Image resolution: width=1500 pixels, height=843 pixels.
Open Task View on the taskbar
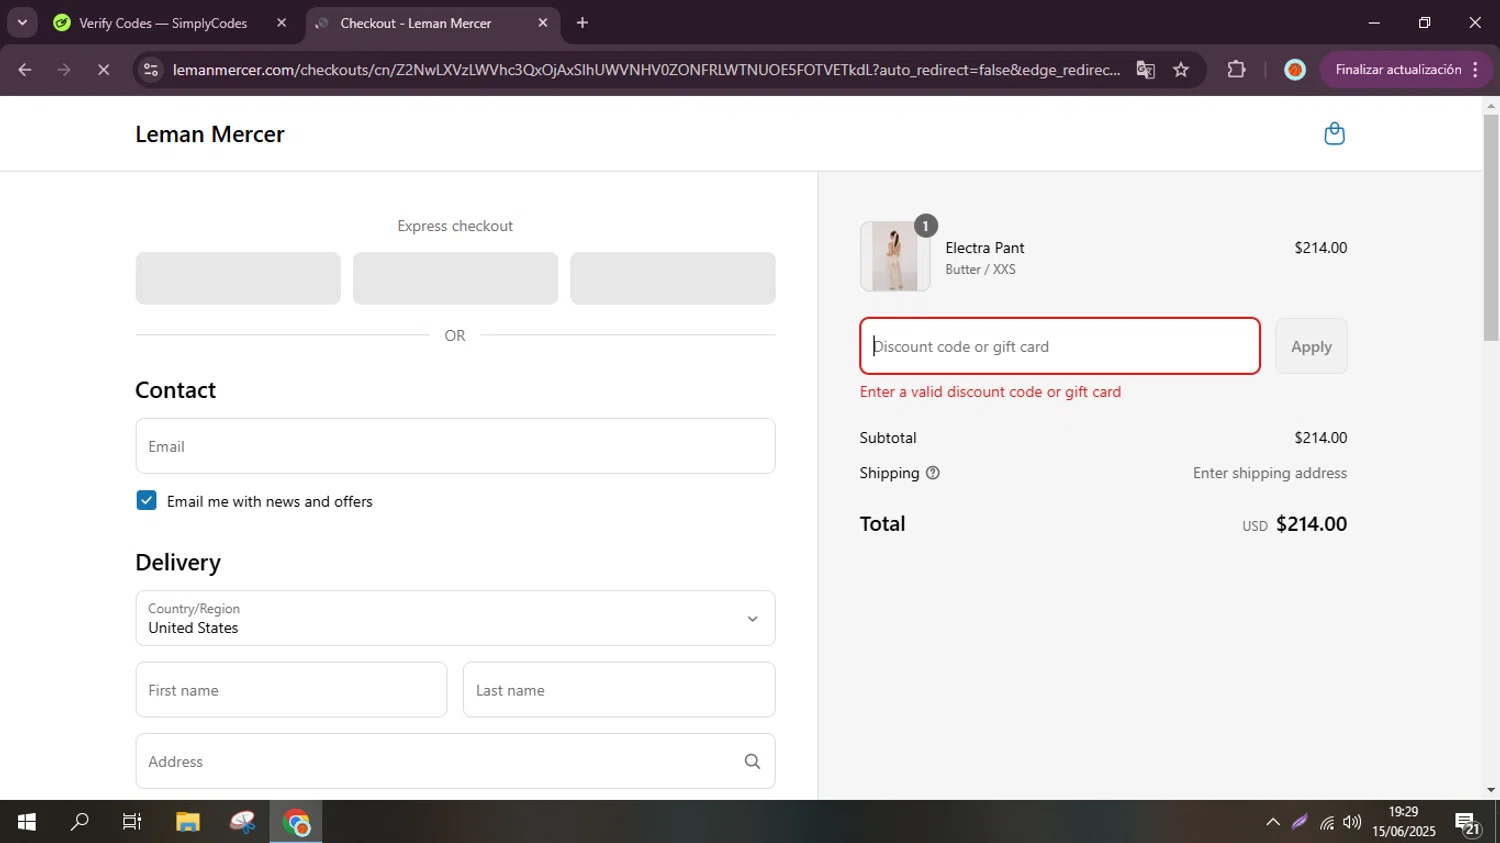pyautogui.click(x=132, y=822)
